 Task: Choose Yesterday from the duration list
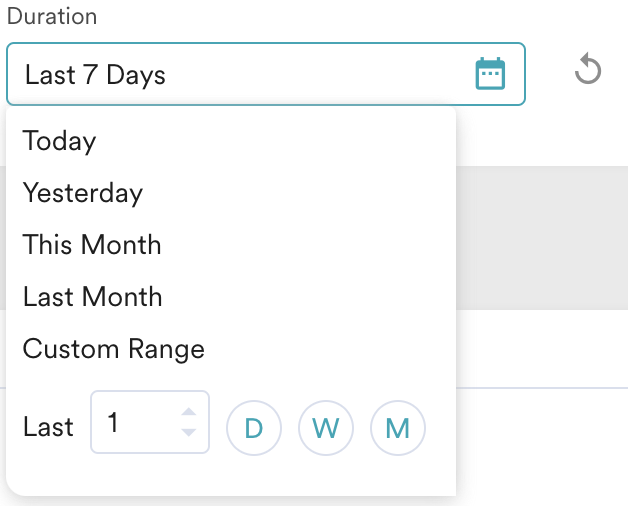pos(83,193)
